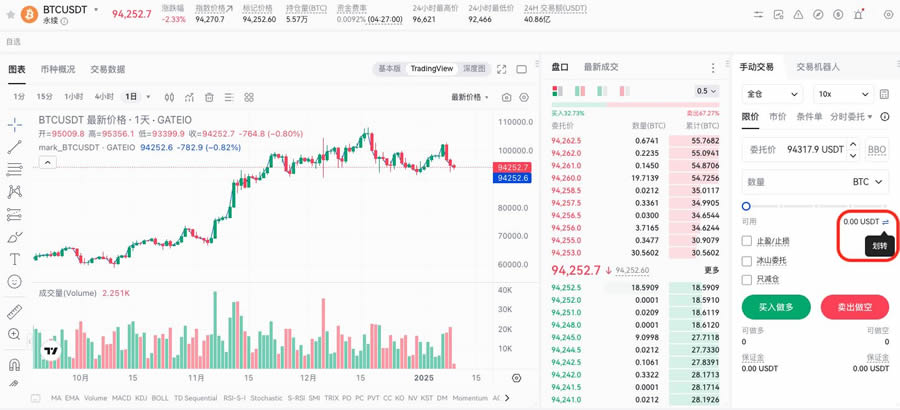
Task: Select the brush drawing tool
Action: point(15,237)
